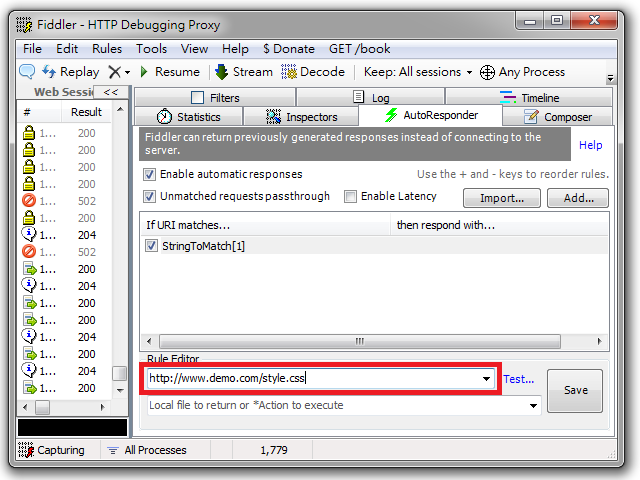
Task: Click the first 204 session info icon
Action: [x=29, y=235]
